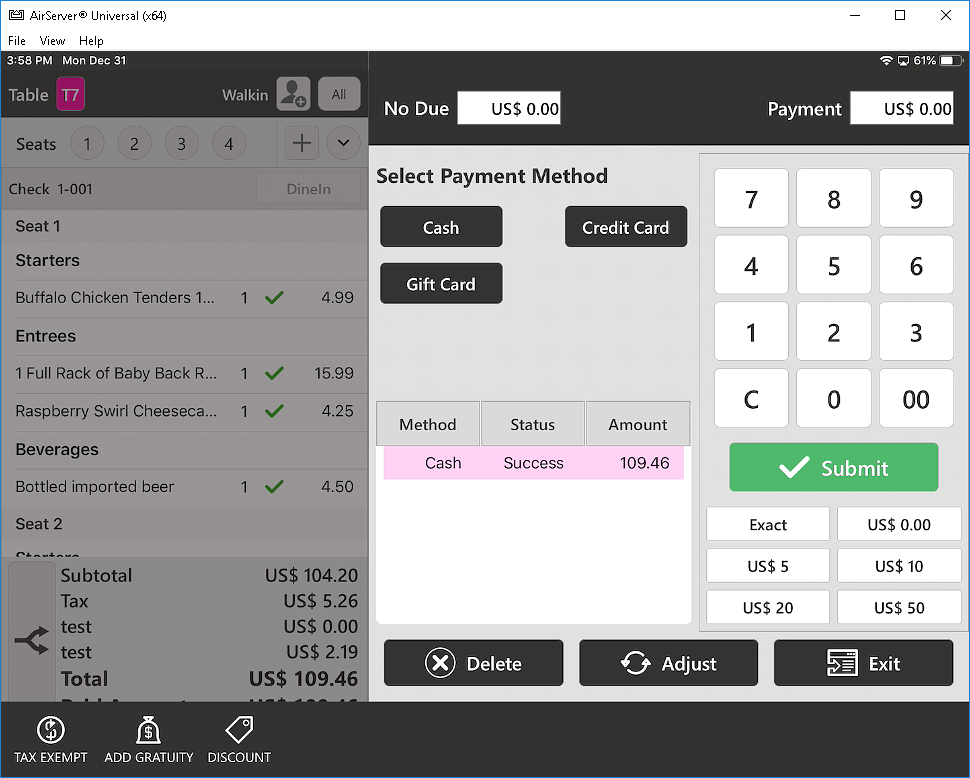Viewport: 970px width, 778px height.
Task: Click the add customer icon beside Walkin
Action: tap(293, 94)
